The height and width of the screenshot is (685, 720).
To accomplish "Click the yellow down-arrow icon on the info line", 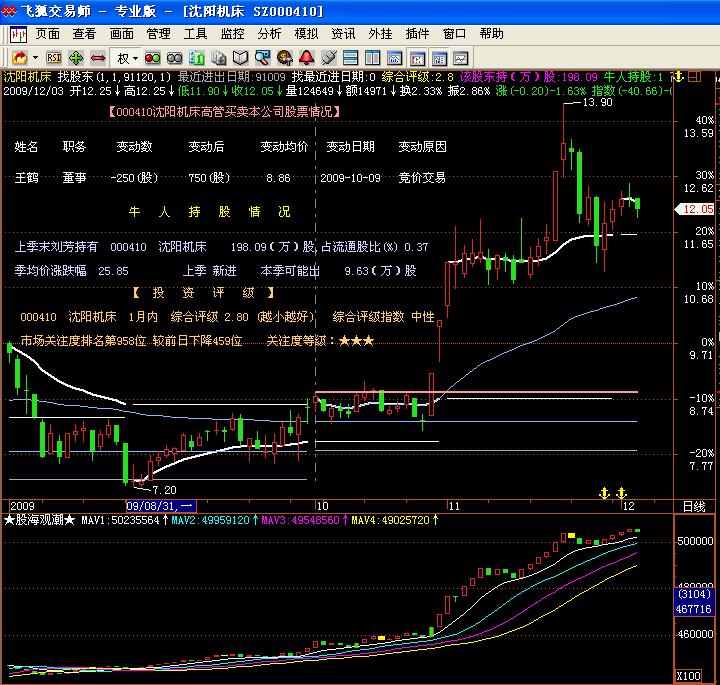I will point(680,77).
